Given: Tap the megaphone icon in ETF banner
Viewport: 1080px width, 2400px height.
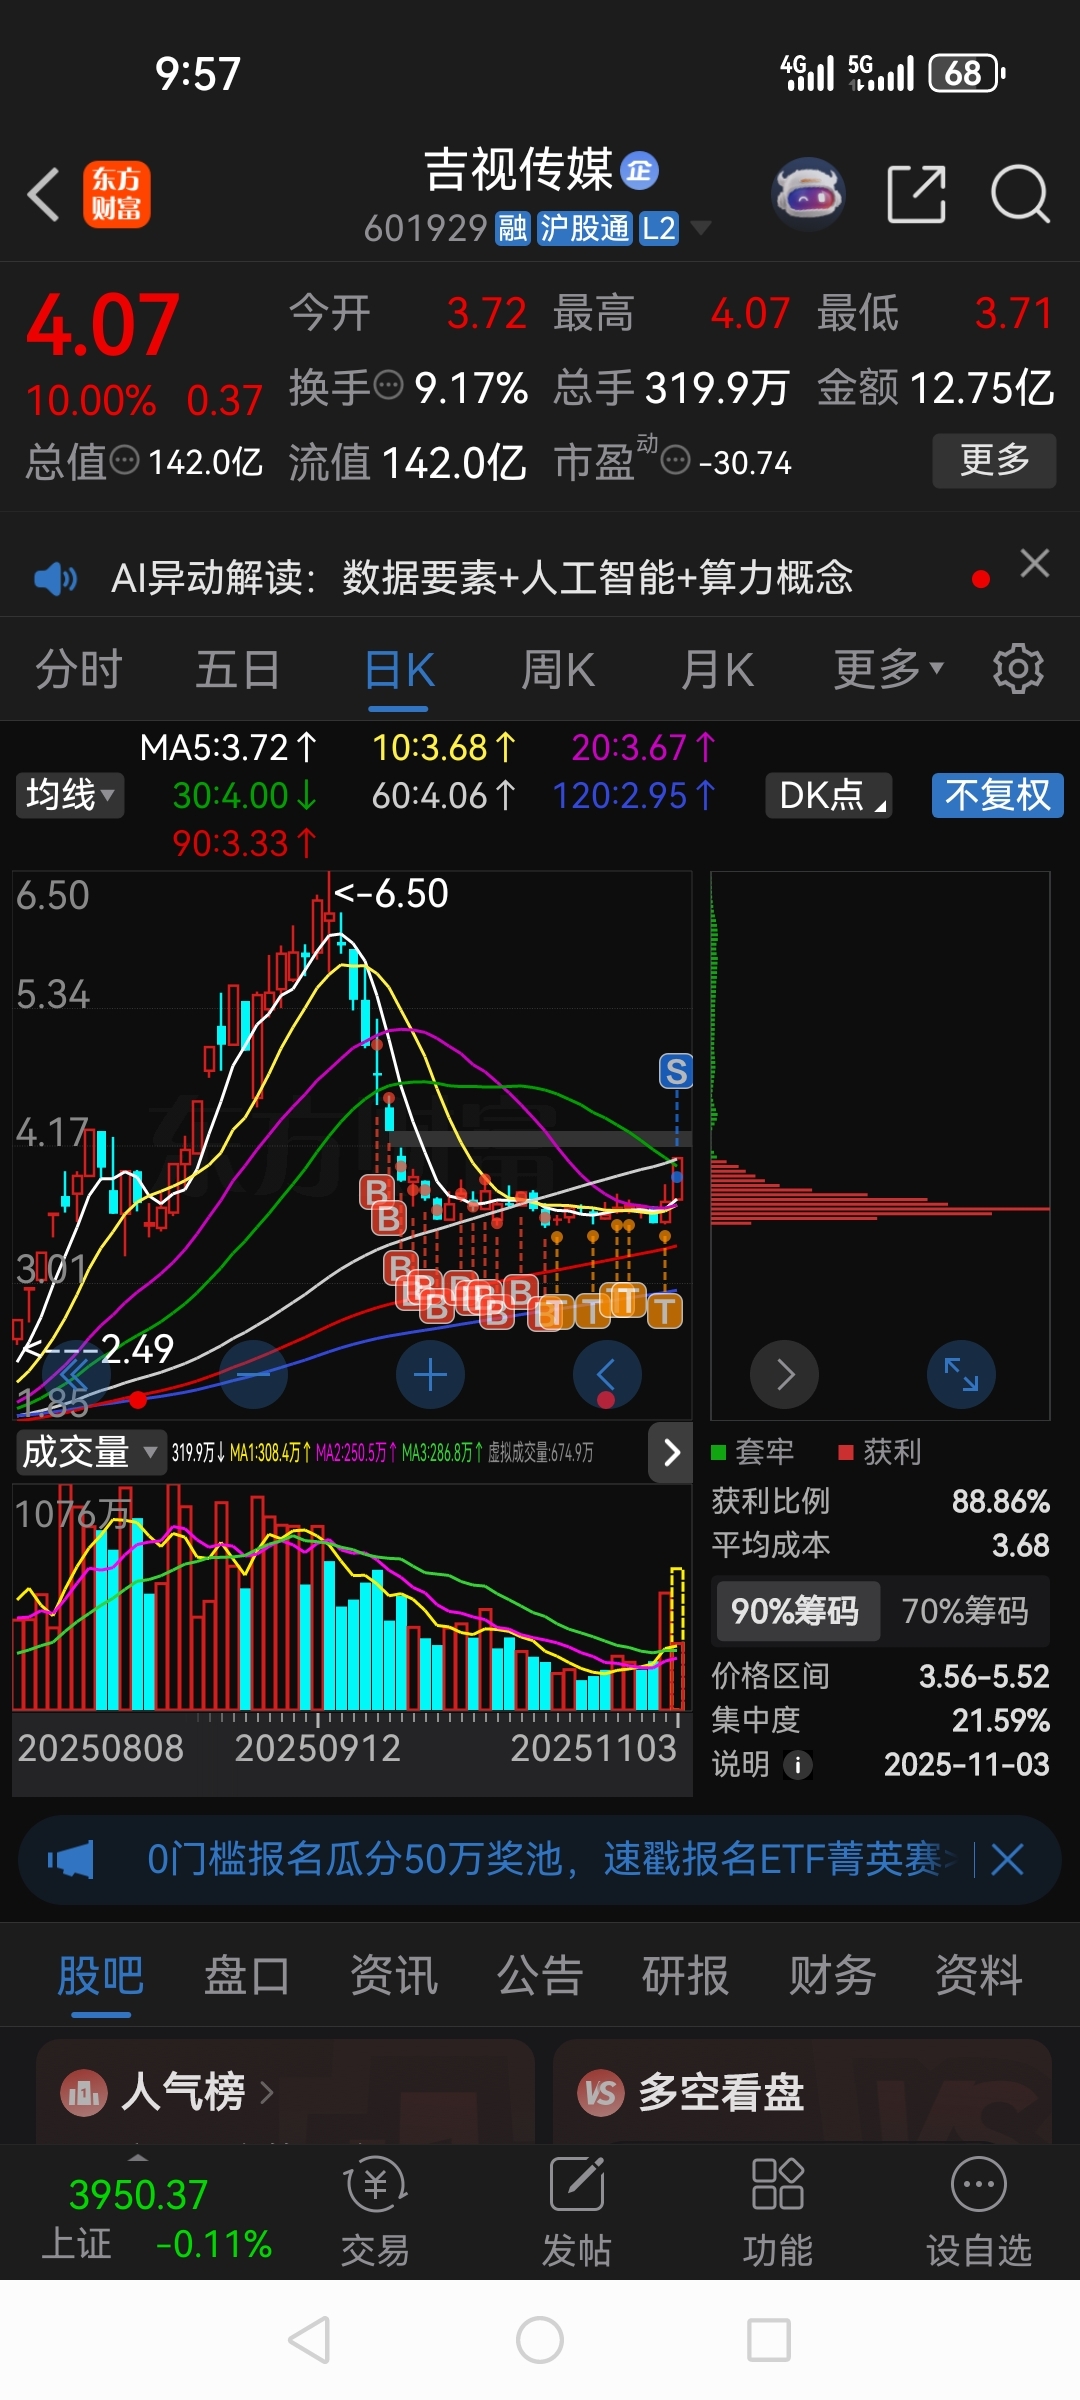Looking at the screenshot, I should (x=72, y=1860).
